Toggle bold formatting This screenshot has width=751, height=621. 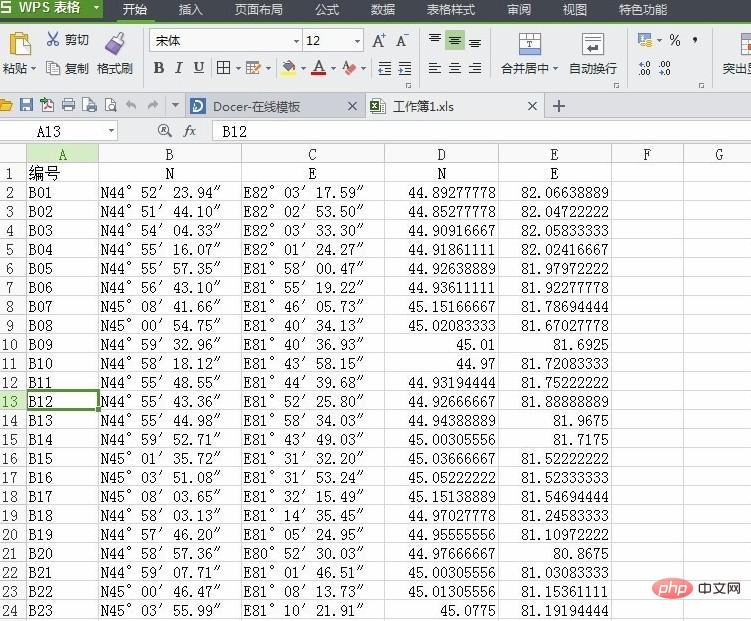pyautogui.click(x=159, y=68)
